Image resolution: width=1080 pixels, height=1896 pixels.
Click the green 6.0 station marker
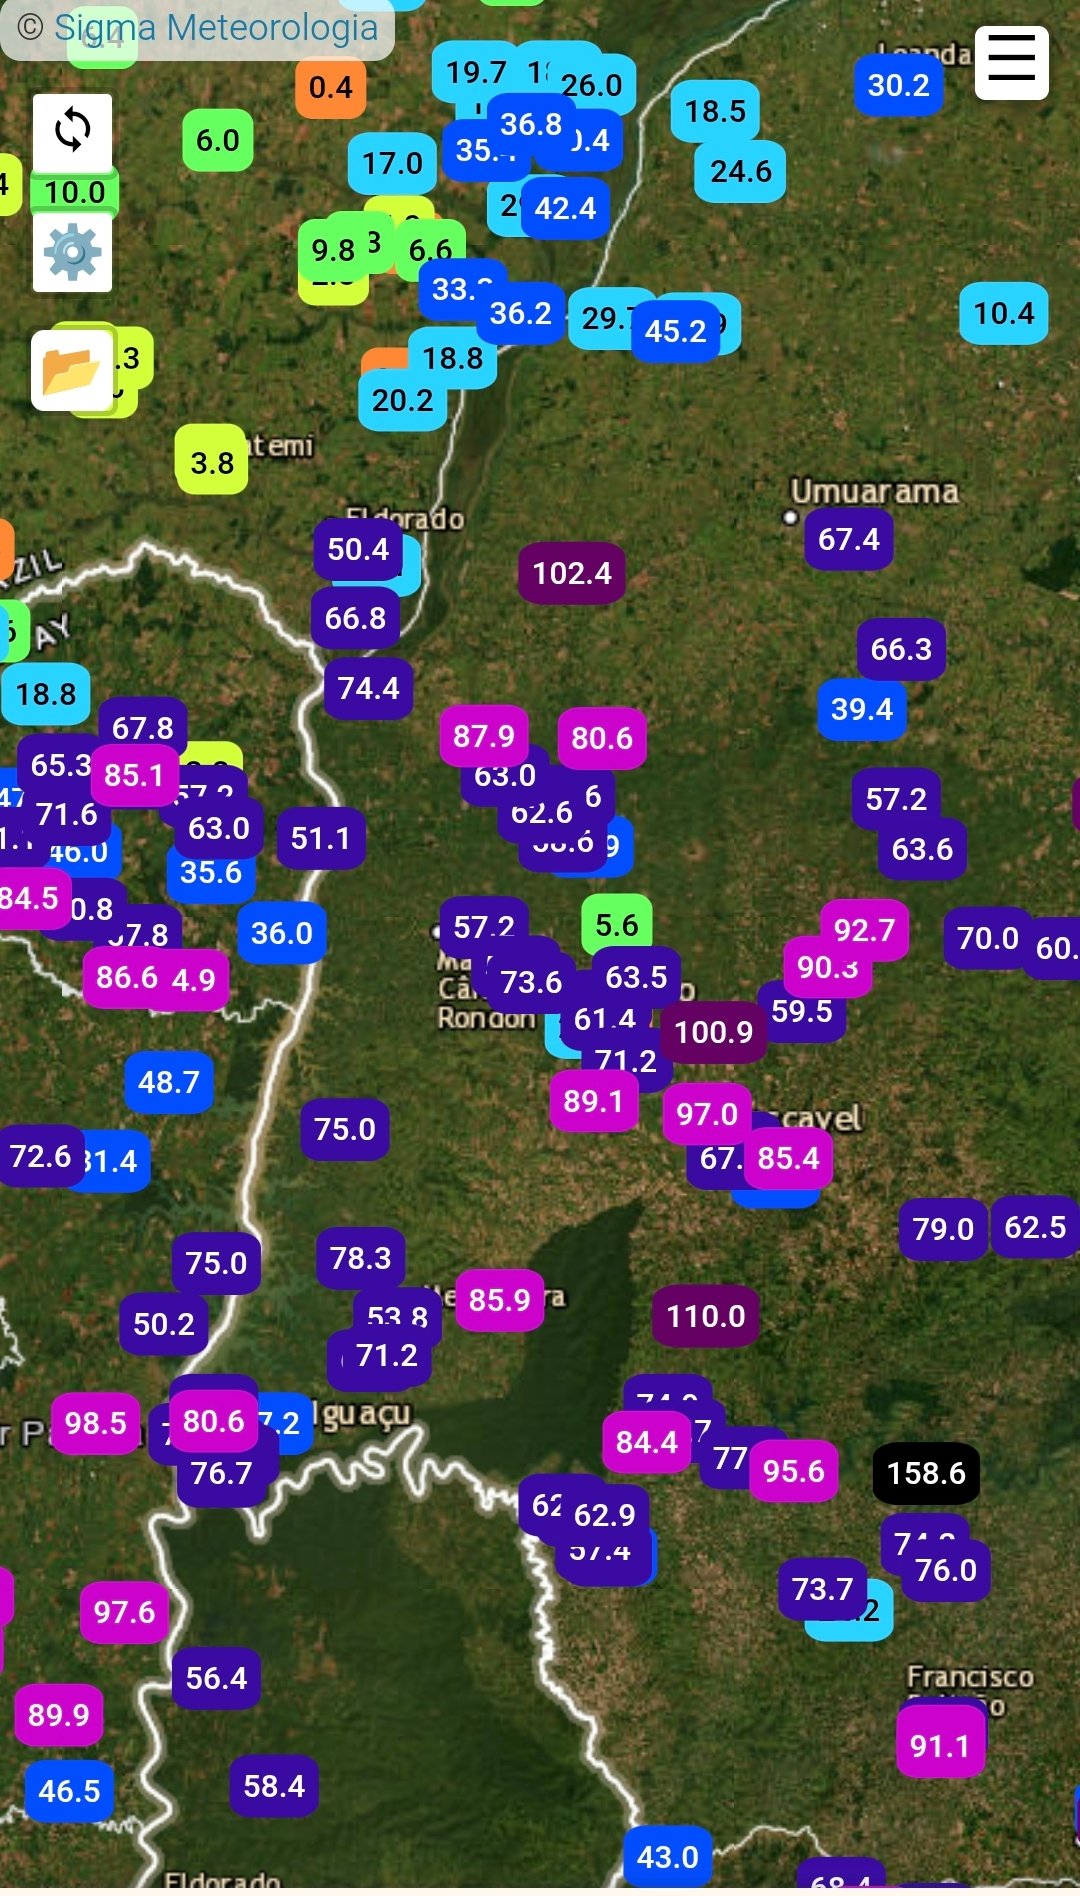217,140
